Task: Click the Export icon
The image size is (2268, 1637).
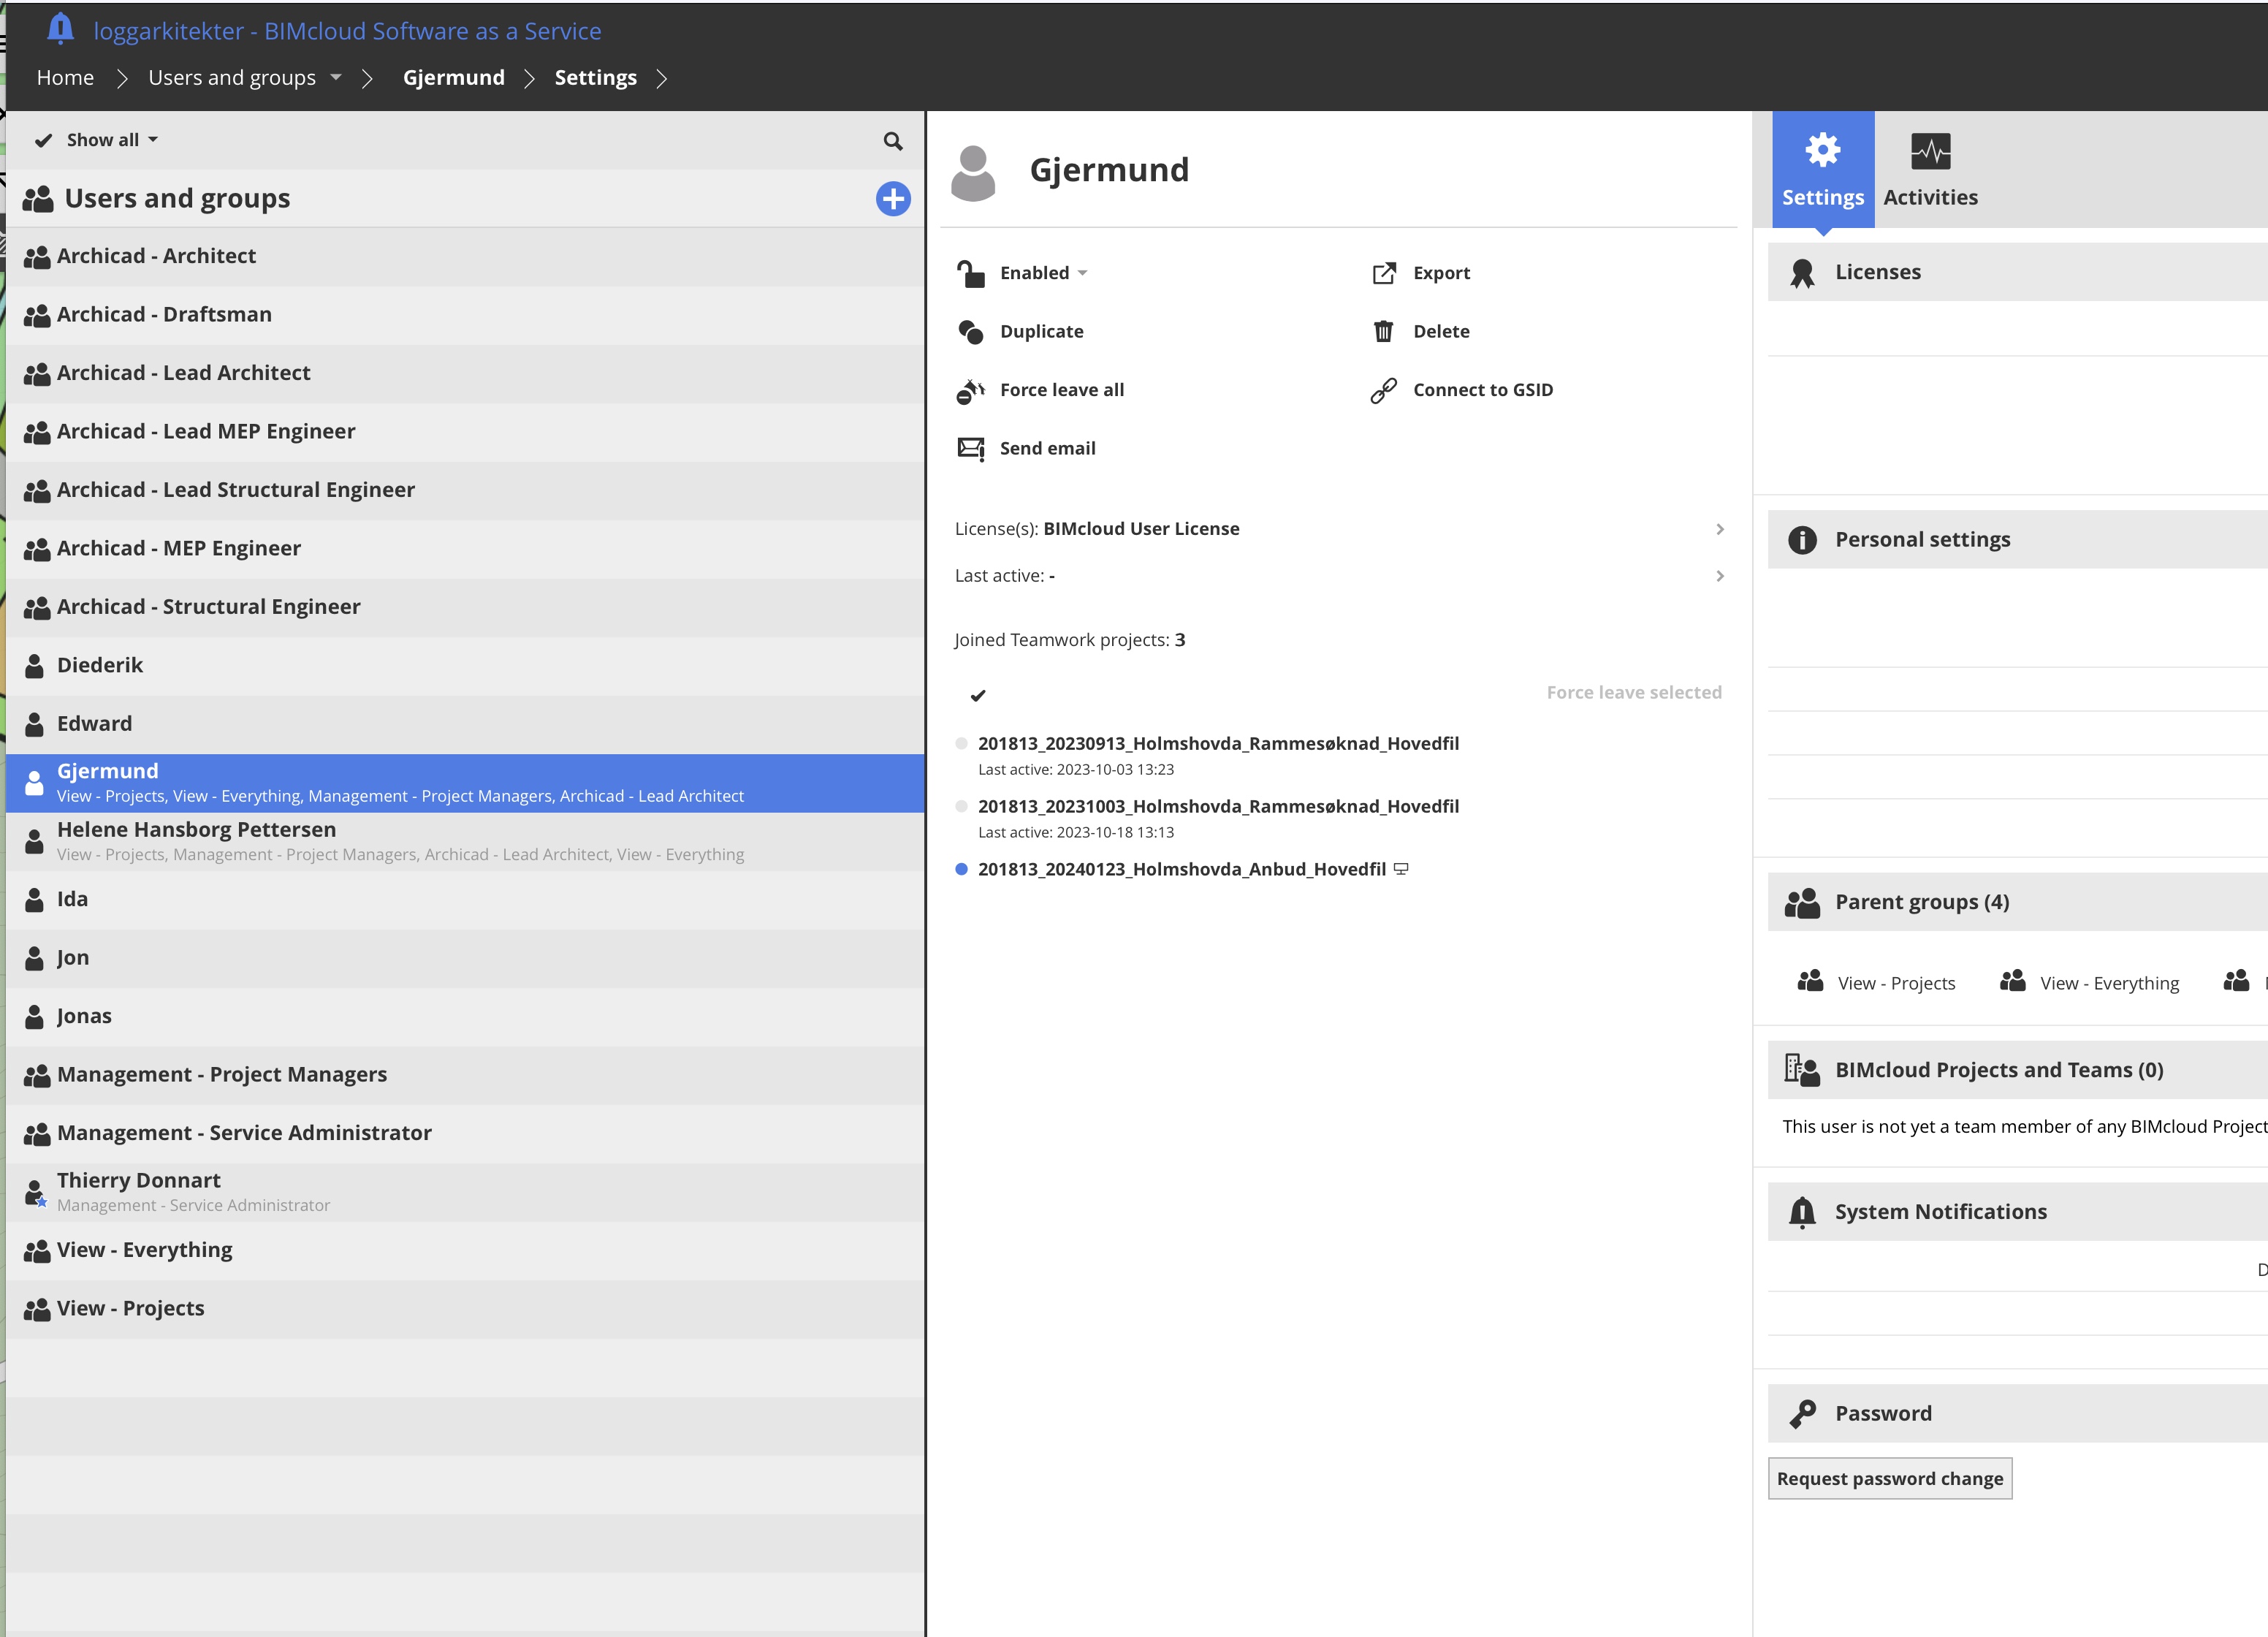Action: (1382, 273)
